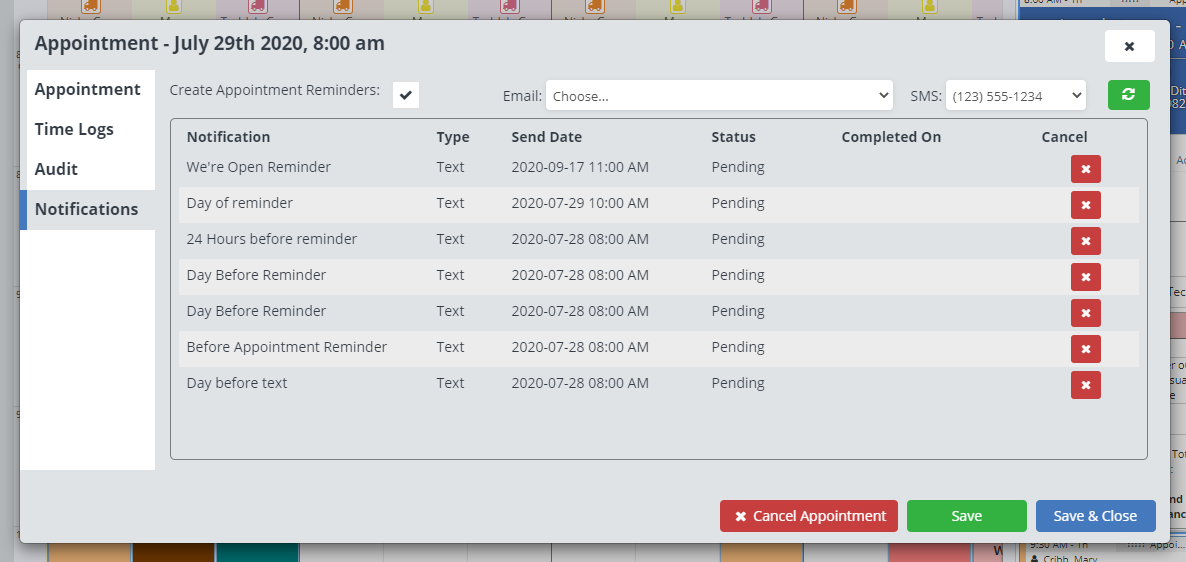Viewport: 1186px width, 562px height.
Task: Delete the first Day Before Reminder row
Action: coord(1085,277)
